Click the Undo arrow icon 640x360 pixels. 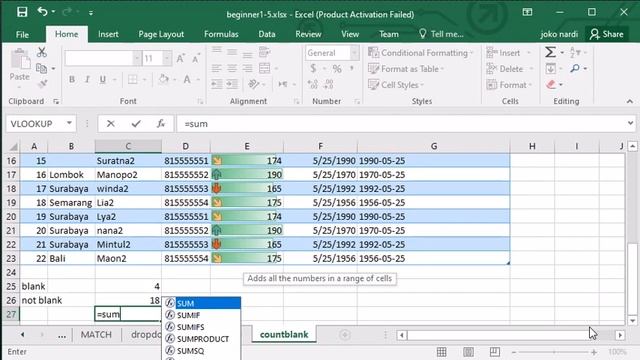tap(42, 12)
